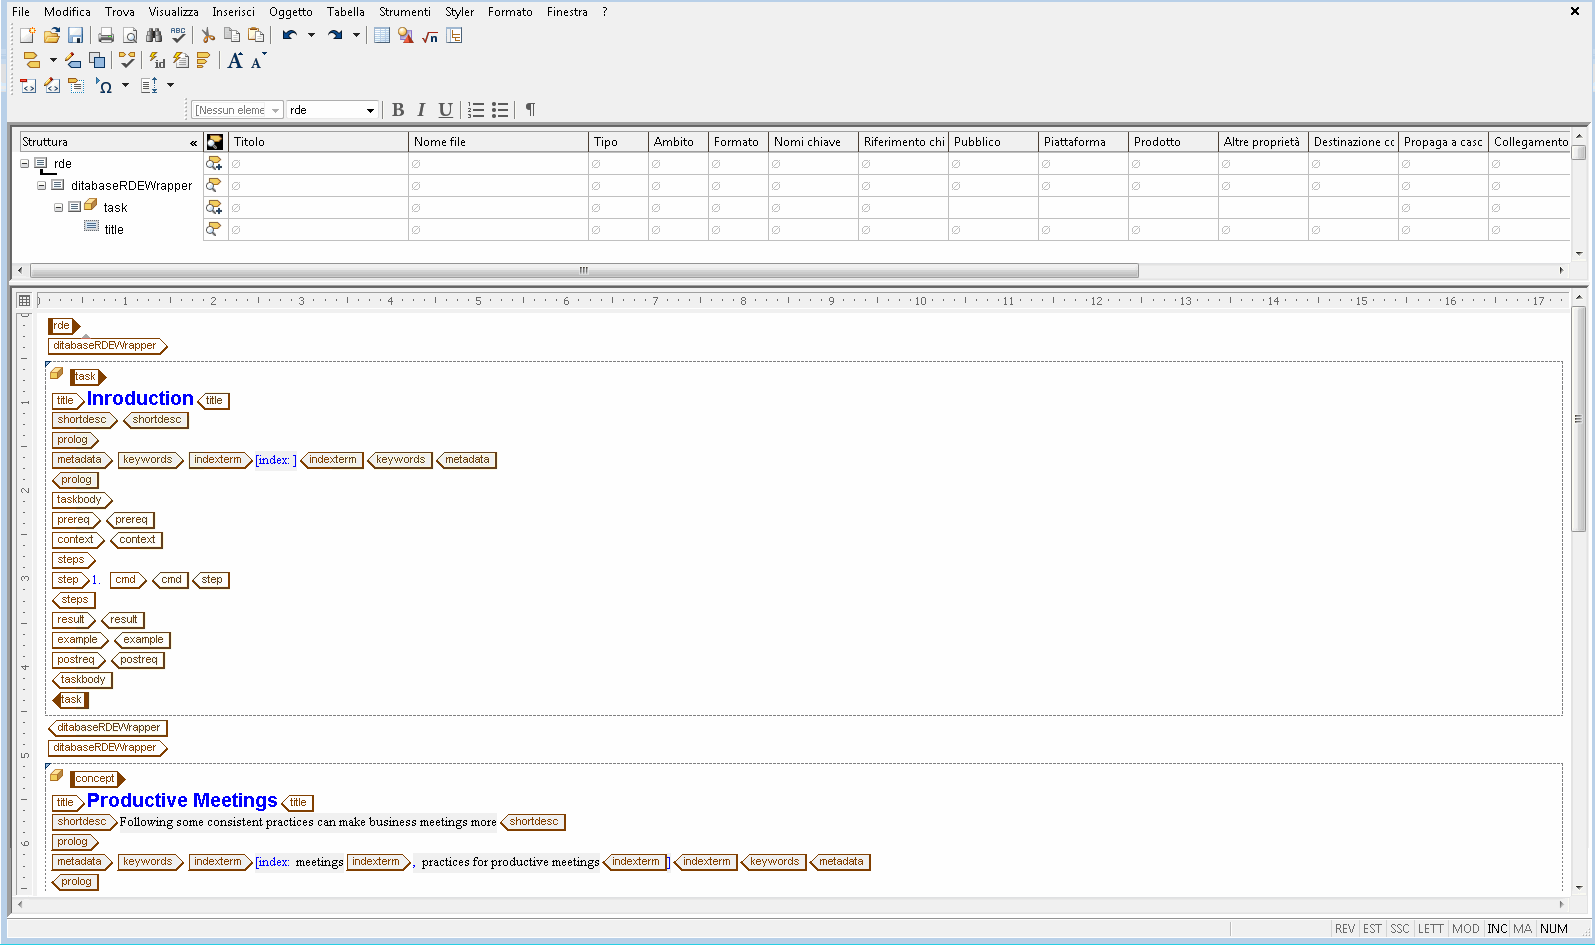Image resolution: width=1595 pixels, height=945 pixels.
Task: Click the insert element tag icon
Action: tap(31, 60)
